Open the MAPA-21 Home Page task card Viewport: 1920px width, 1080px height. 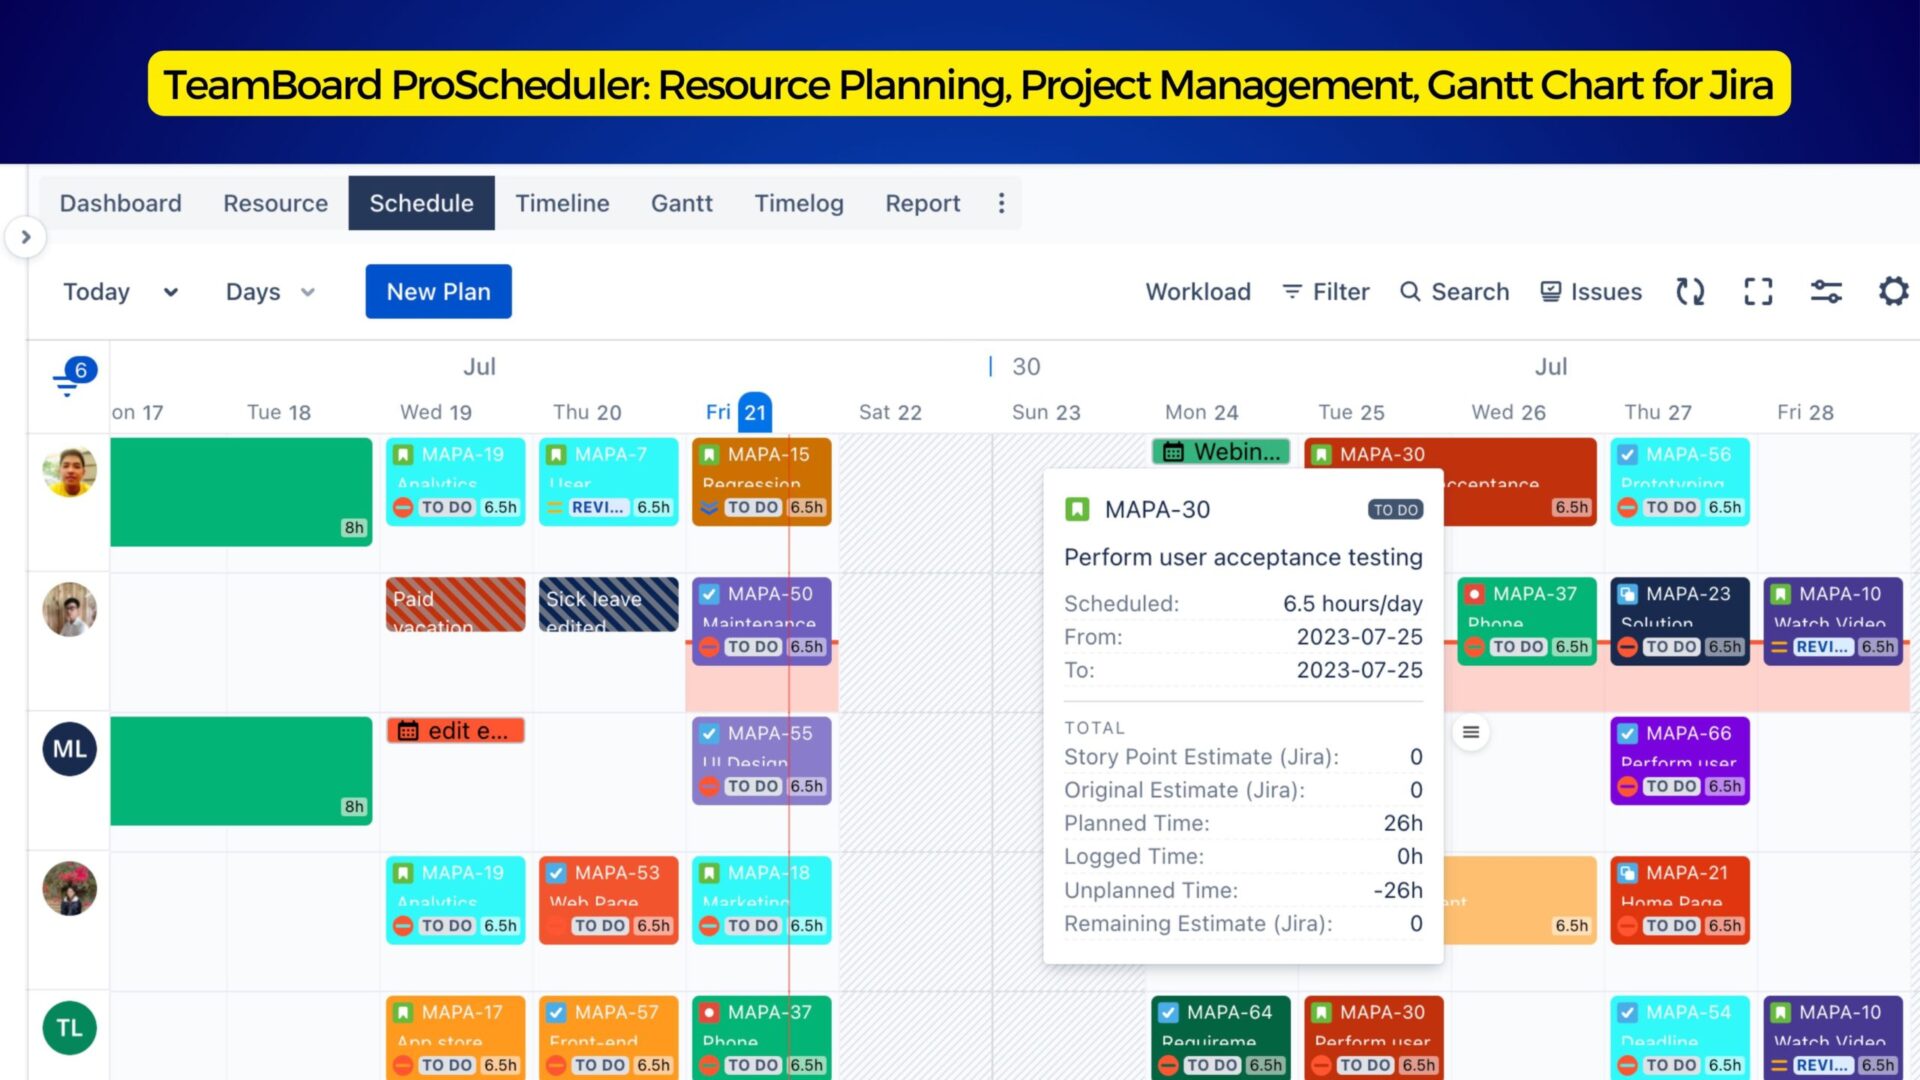(1680, 900)
